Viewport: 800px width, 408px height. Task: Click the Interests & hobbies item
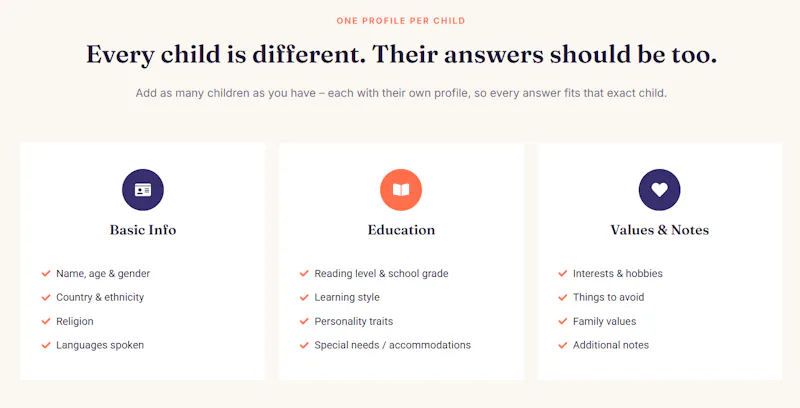click(617, 273)
